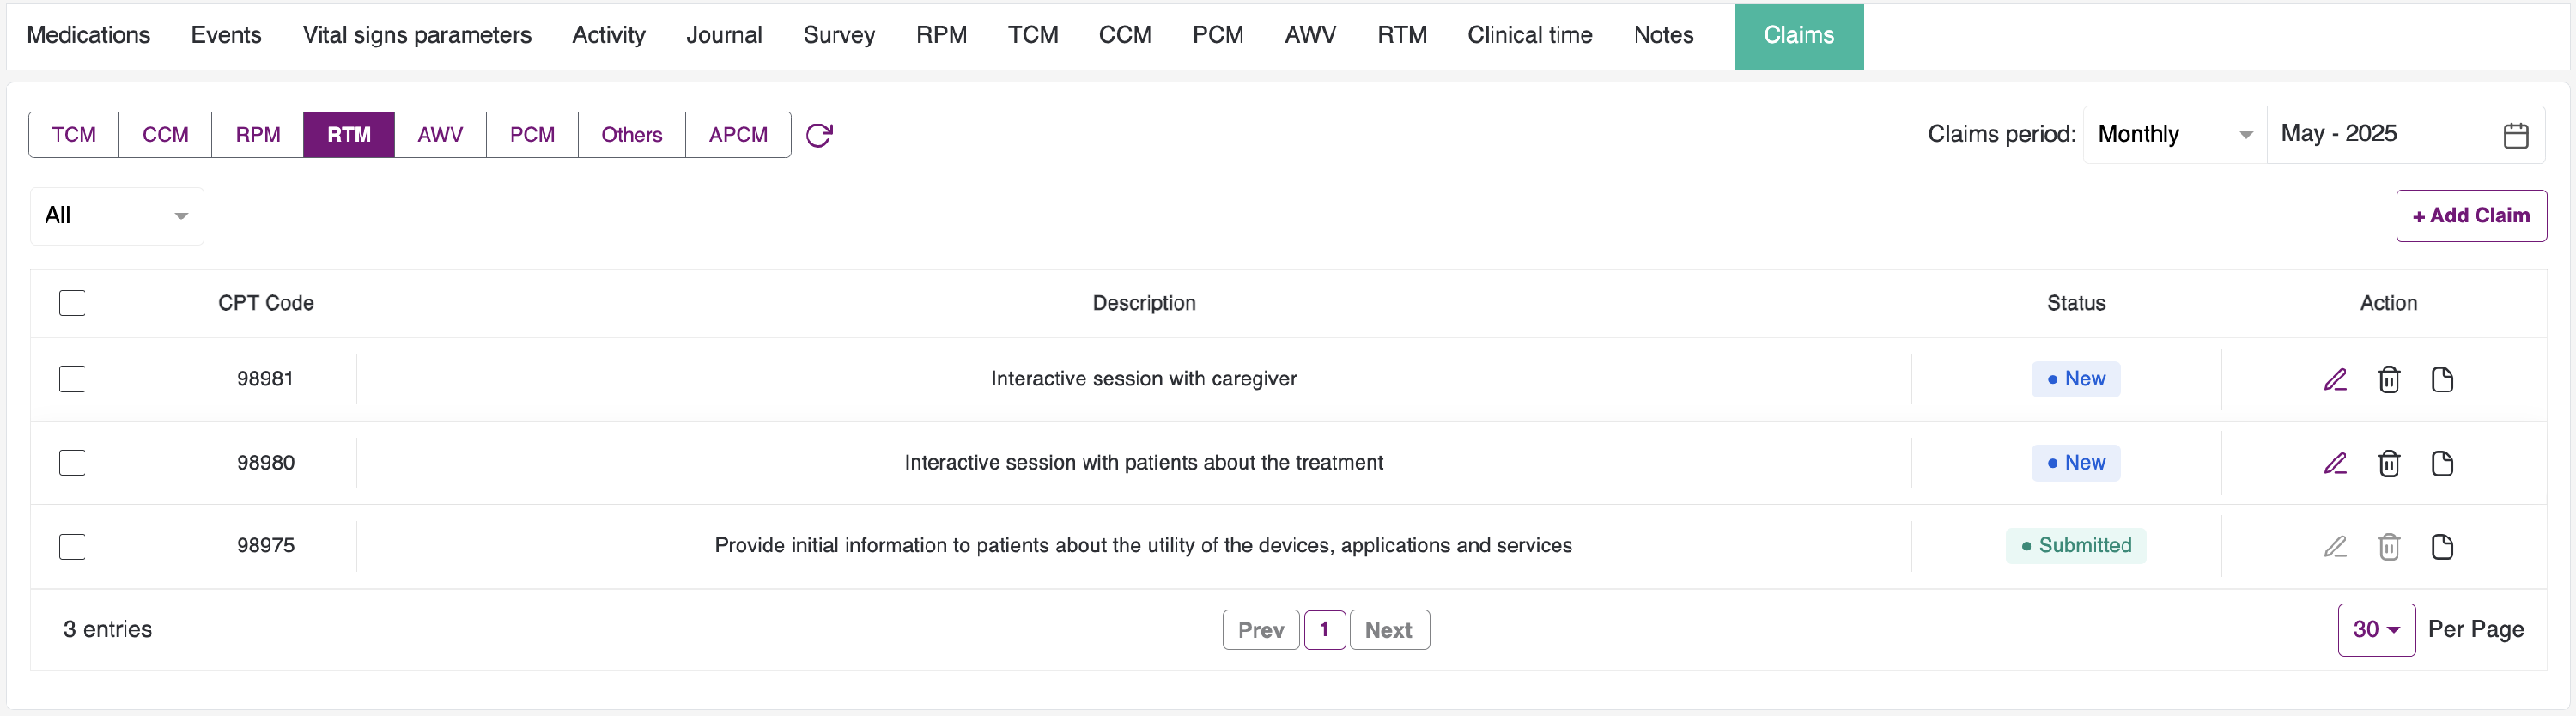Expand the Monthly claims period dropdown
Viewport: 2576px width, 716px height.
click(2174, 135)
